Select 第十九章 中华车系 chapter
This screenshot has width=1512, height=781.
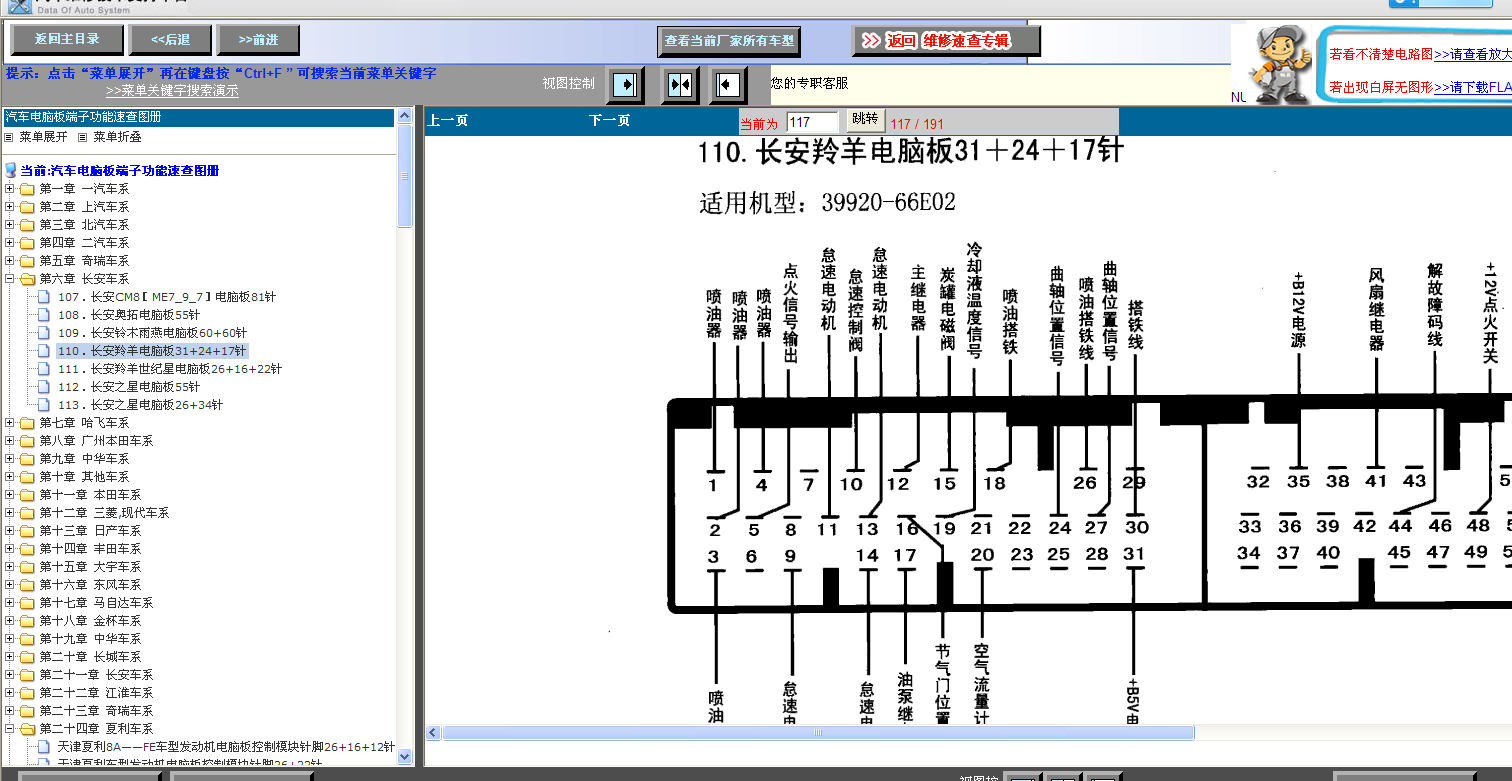click(90, 639)
